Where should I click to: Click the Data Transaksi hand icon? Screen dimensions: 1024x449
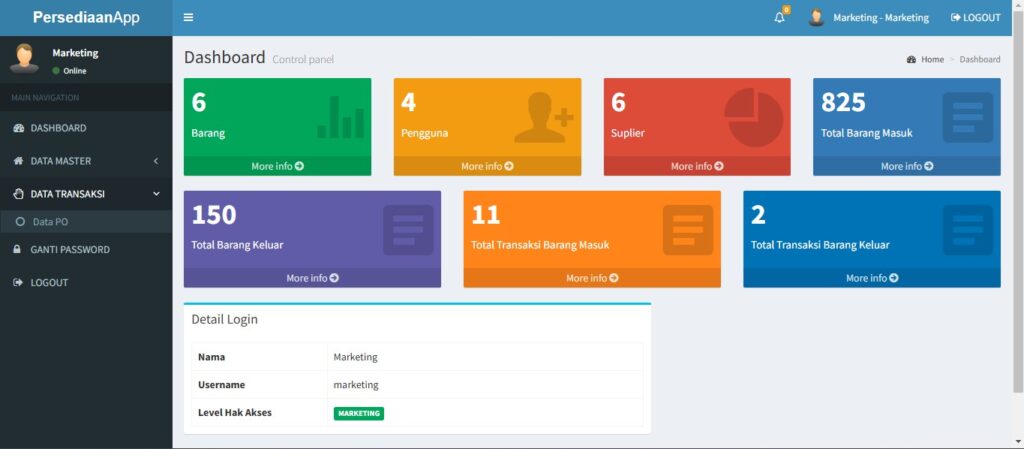click(18, 194)
